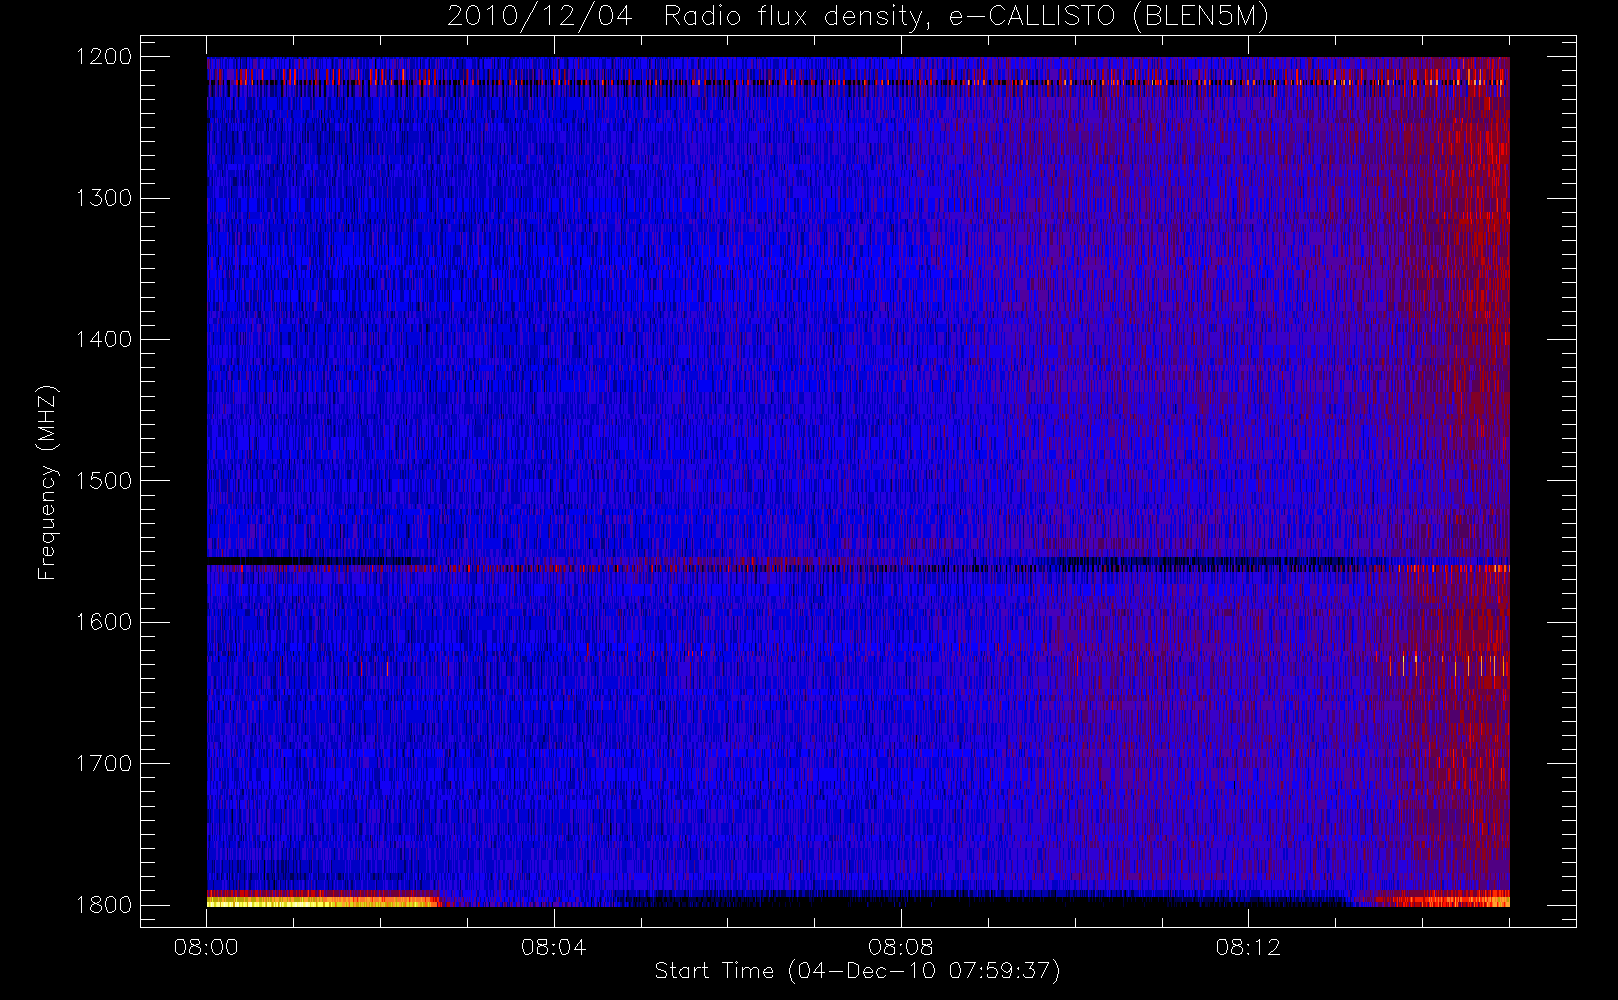
Task: Click the 08:08 time tick label
Action: tap(900, 947)
